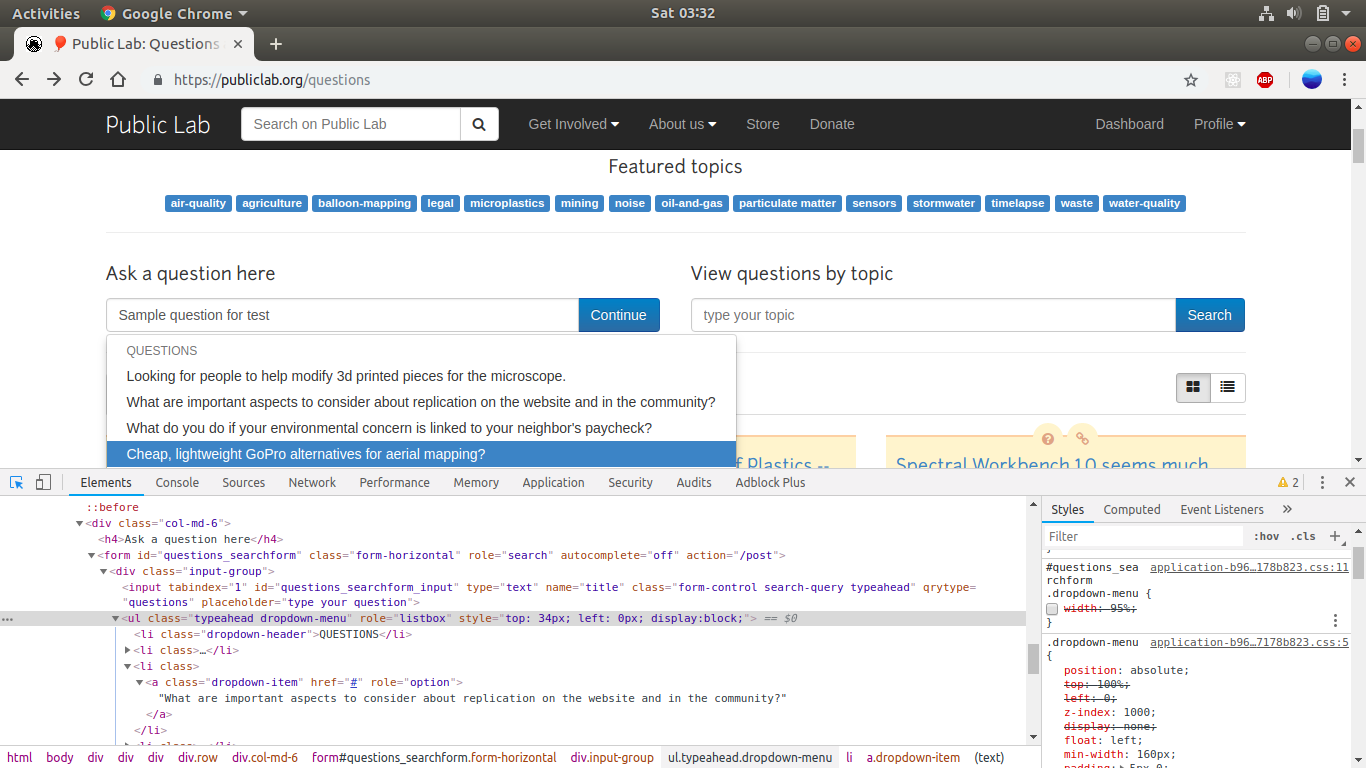The width and height of the screenshot is (1366, 768).
Task: Switch questions to list view layout
Action: pos(1227,387)
